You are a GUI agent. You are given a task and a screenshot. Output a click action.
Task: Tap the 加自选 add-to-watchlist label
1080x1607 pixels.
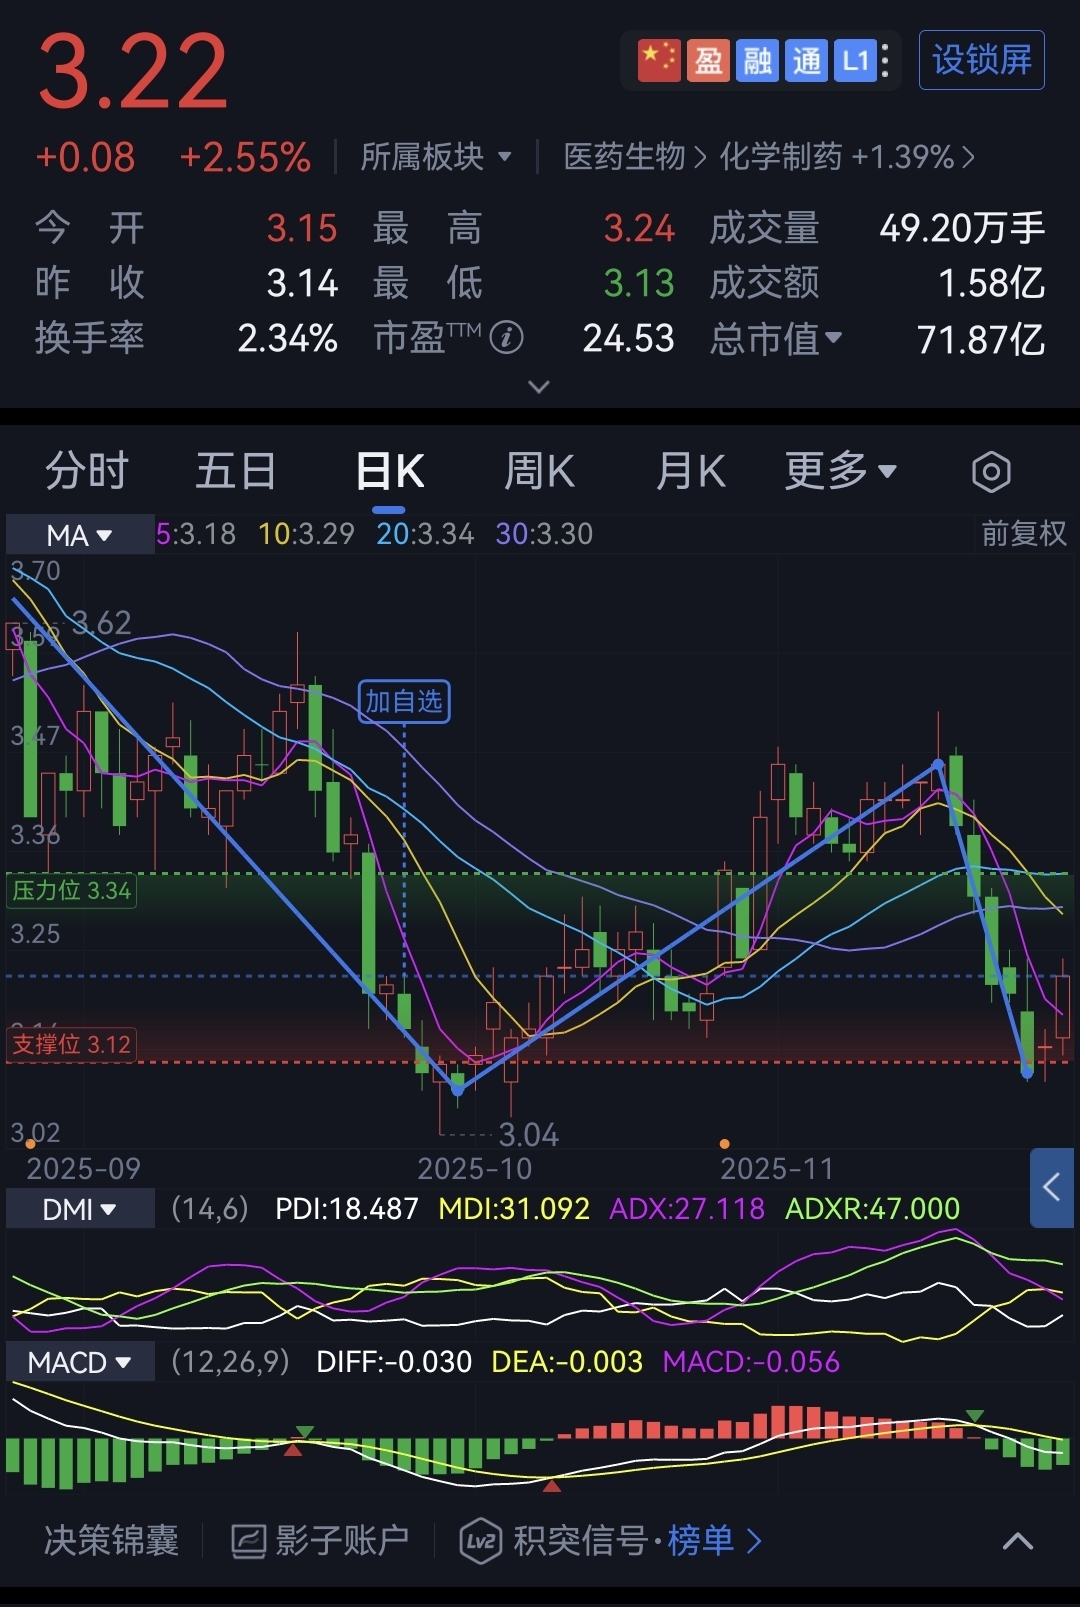(404, 701)
